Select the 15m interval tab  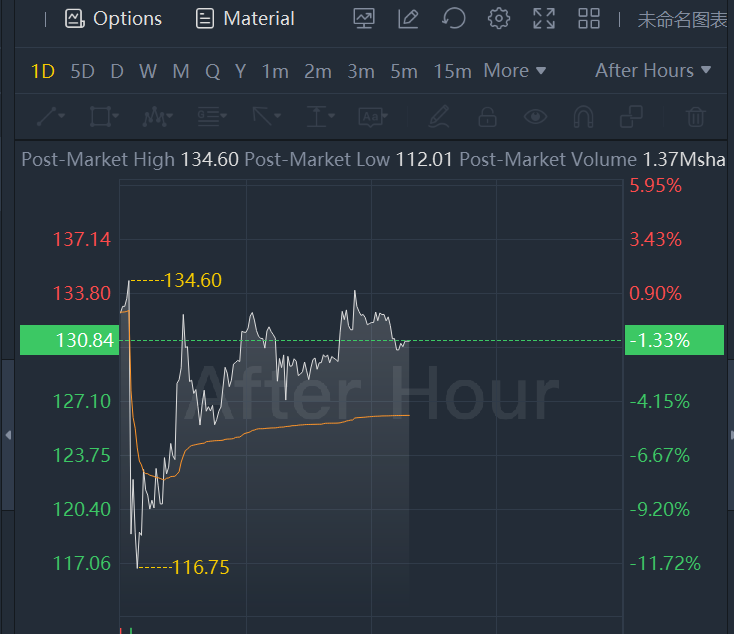(x=452, y=71)
